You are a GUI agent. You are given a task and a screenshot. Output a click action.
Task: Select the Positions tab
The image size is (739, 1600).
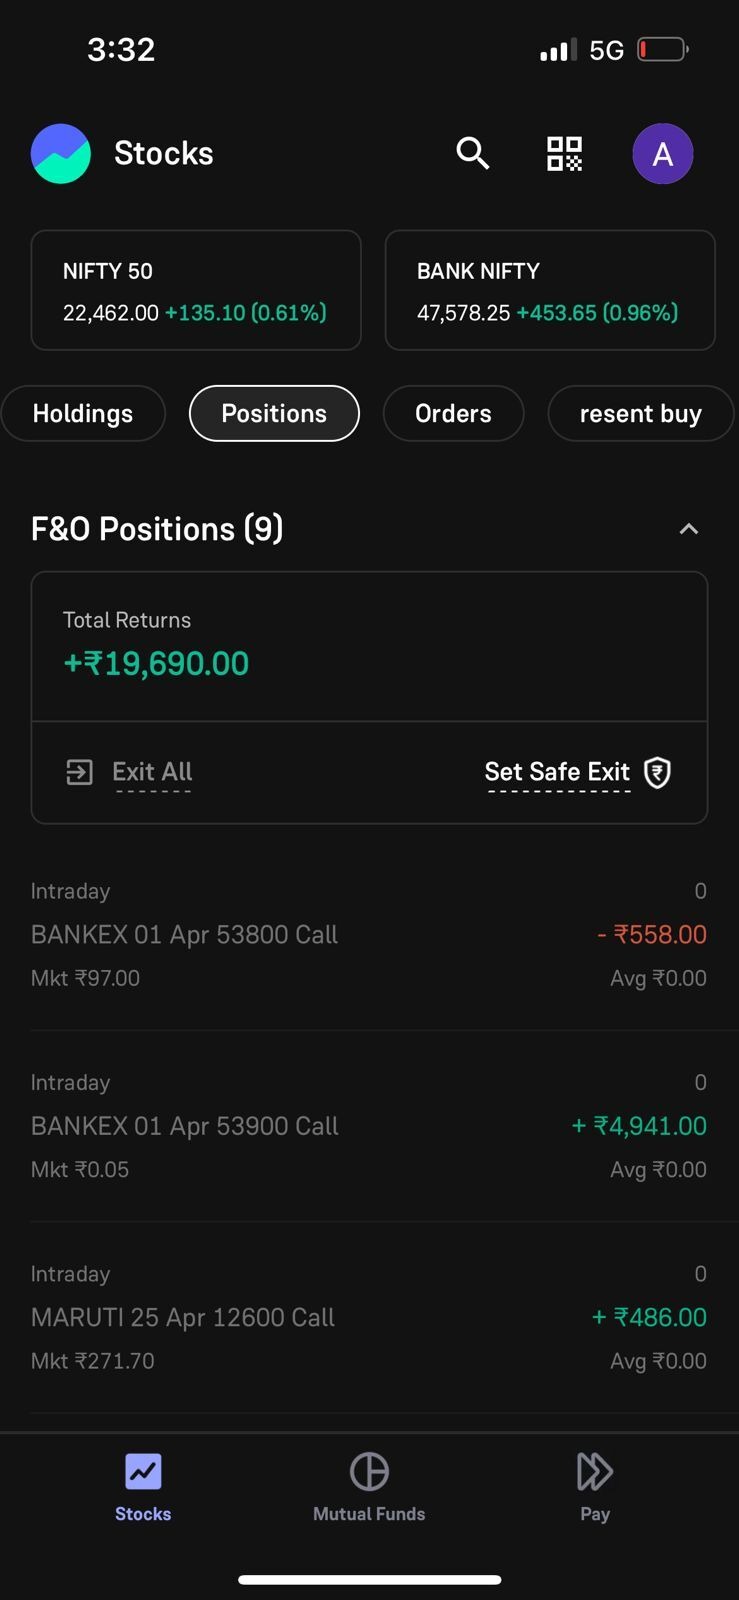click(274, 414)
